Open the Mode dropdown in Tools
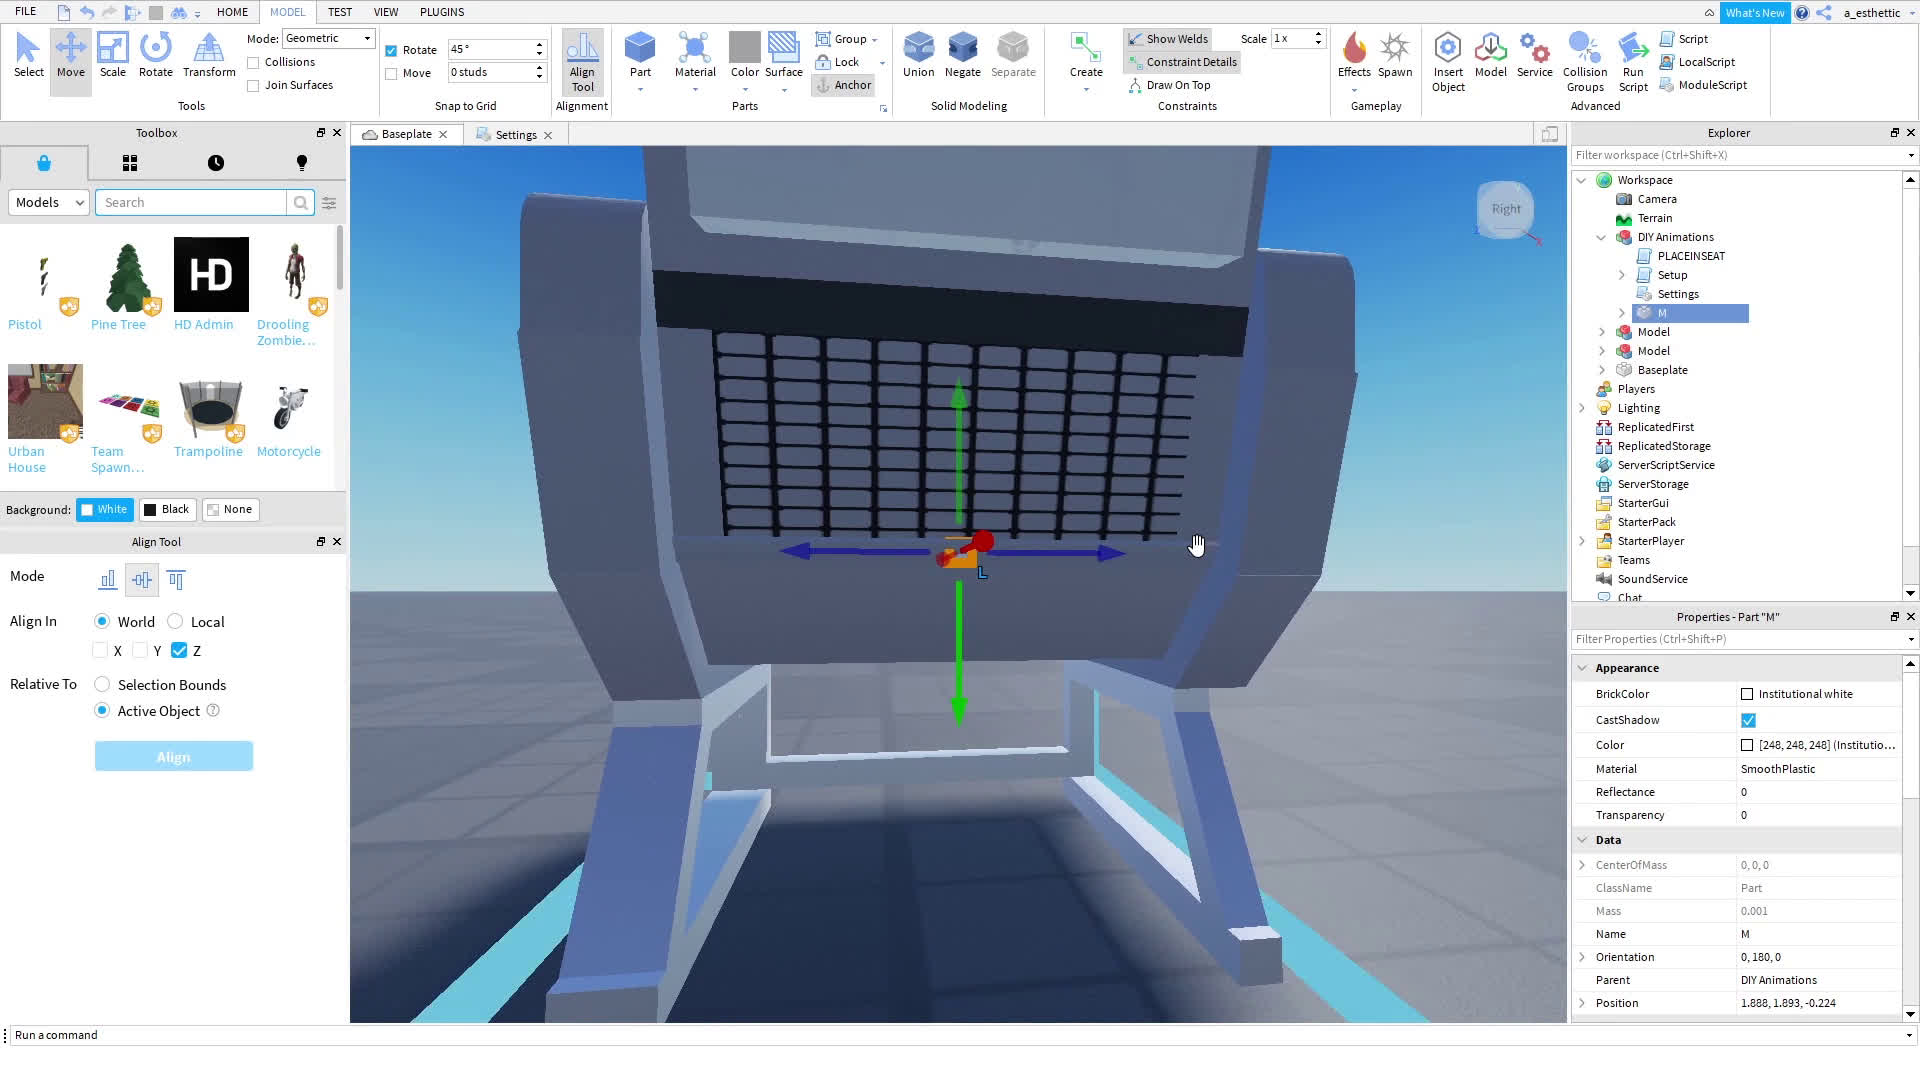This screenshot has height=1080, width=1920. coord(328,37)
